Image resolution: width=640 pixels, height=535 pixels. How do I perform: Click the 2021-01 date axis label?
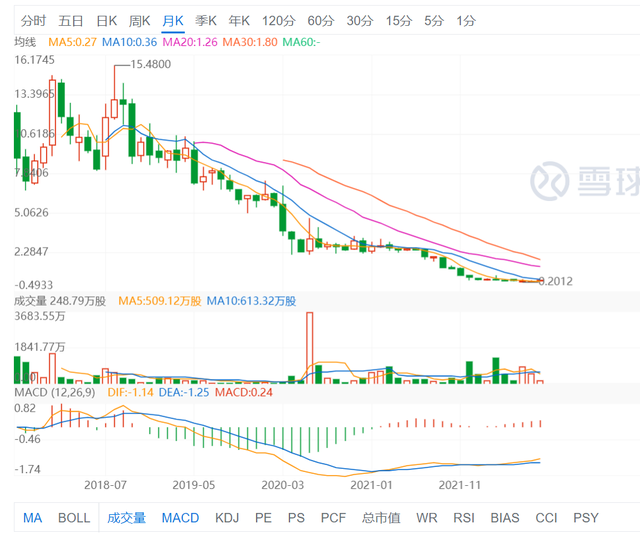coord(371,485)
